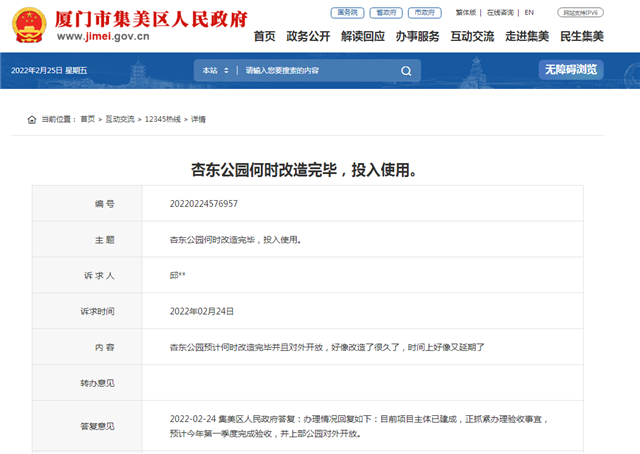Image resolution: width=640 pixels, height=454 pixels.
Task: Click the 内容 description text
Action: pyautogui.click(x=327, y=347)
